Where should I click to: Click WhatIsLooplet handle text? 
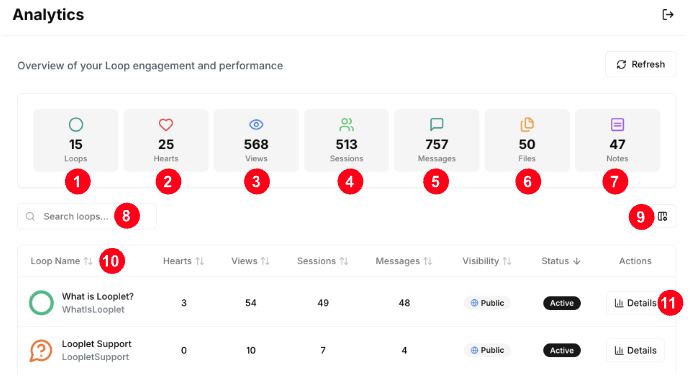(93, 309)
